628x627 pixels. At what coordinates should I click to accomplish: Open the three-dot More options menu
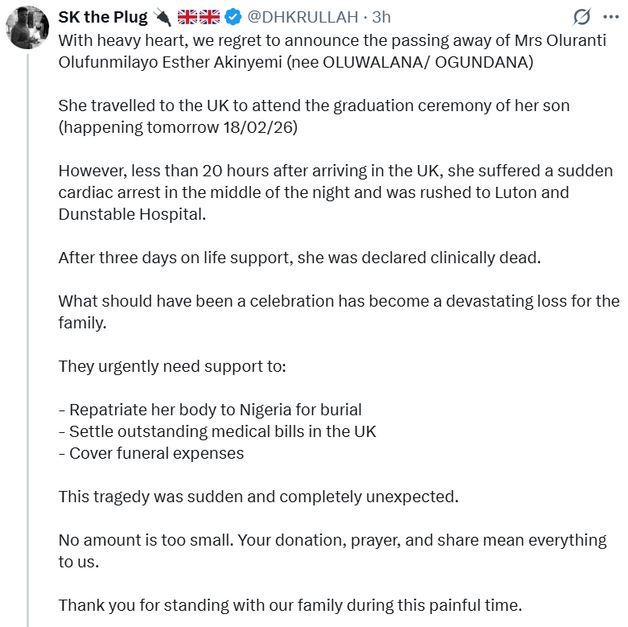click(x=610, y=17)
